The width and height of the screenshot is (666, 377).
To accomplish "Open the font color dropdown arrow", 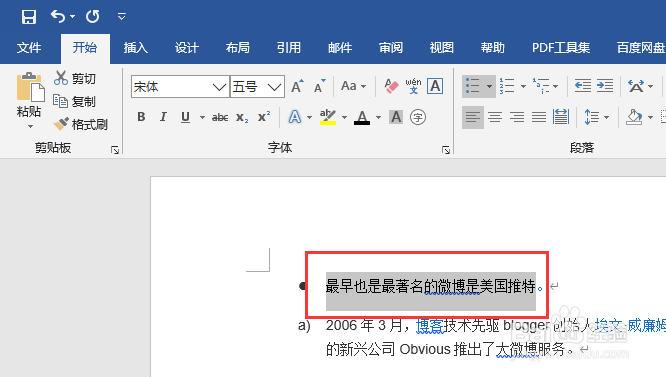I will pos(378,117).
